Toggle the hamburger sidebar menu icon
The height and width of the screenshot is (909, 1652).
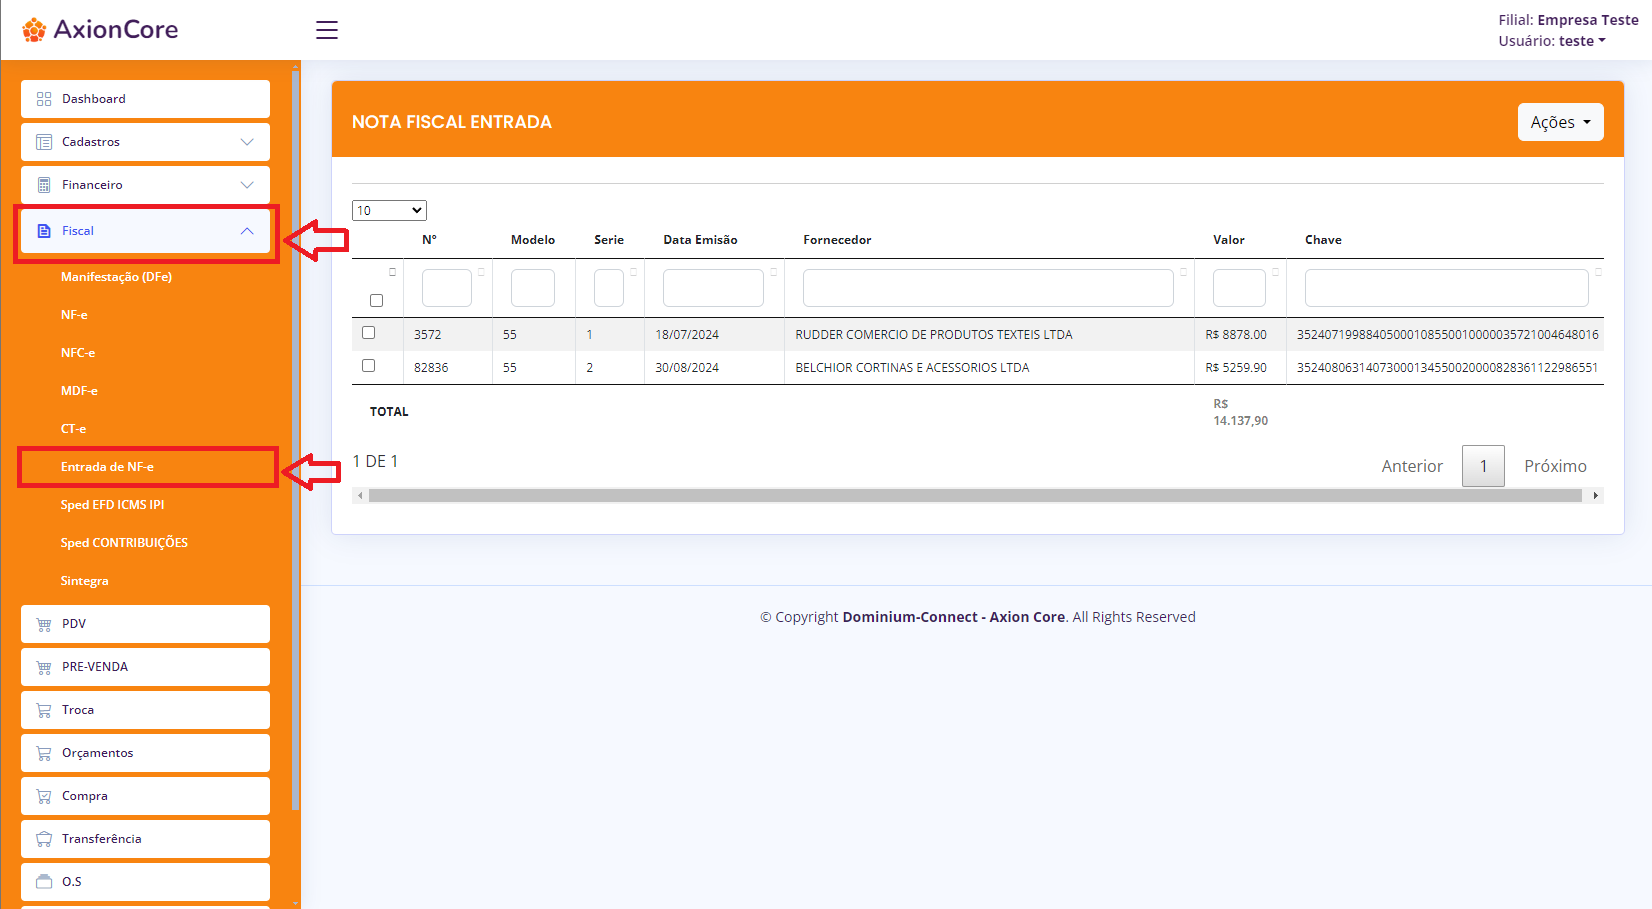pos(327,30)
